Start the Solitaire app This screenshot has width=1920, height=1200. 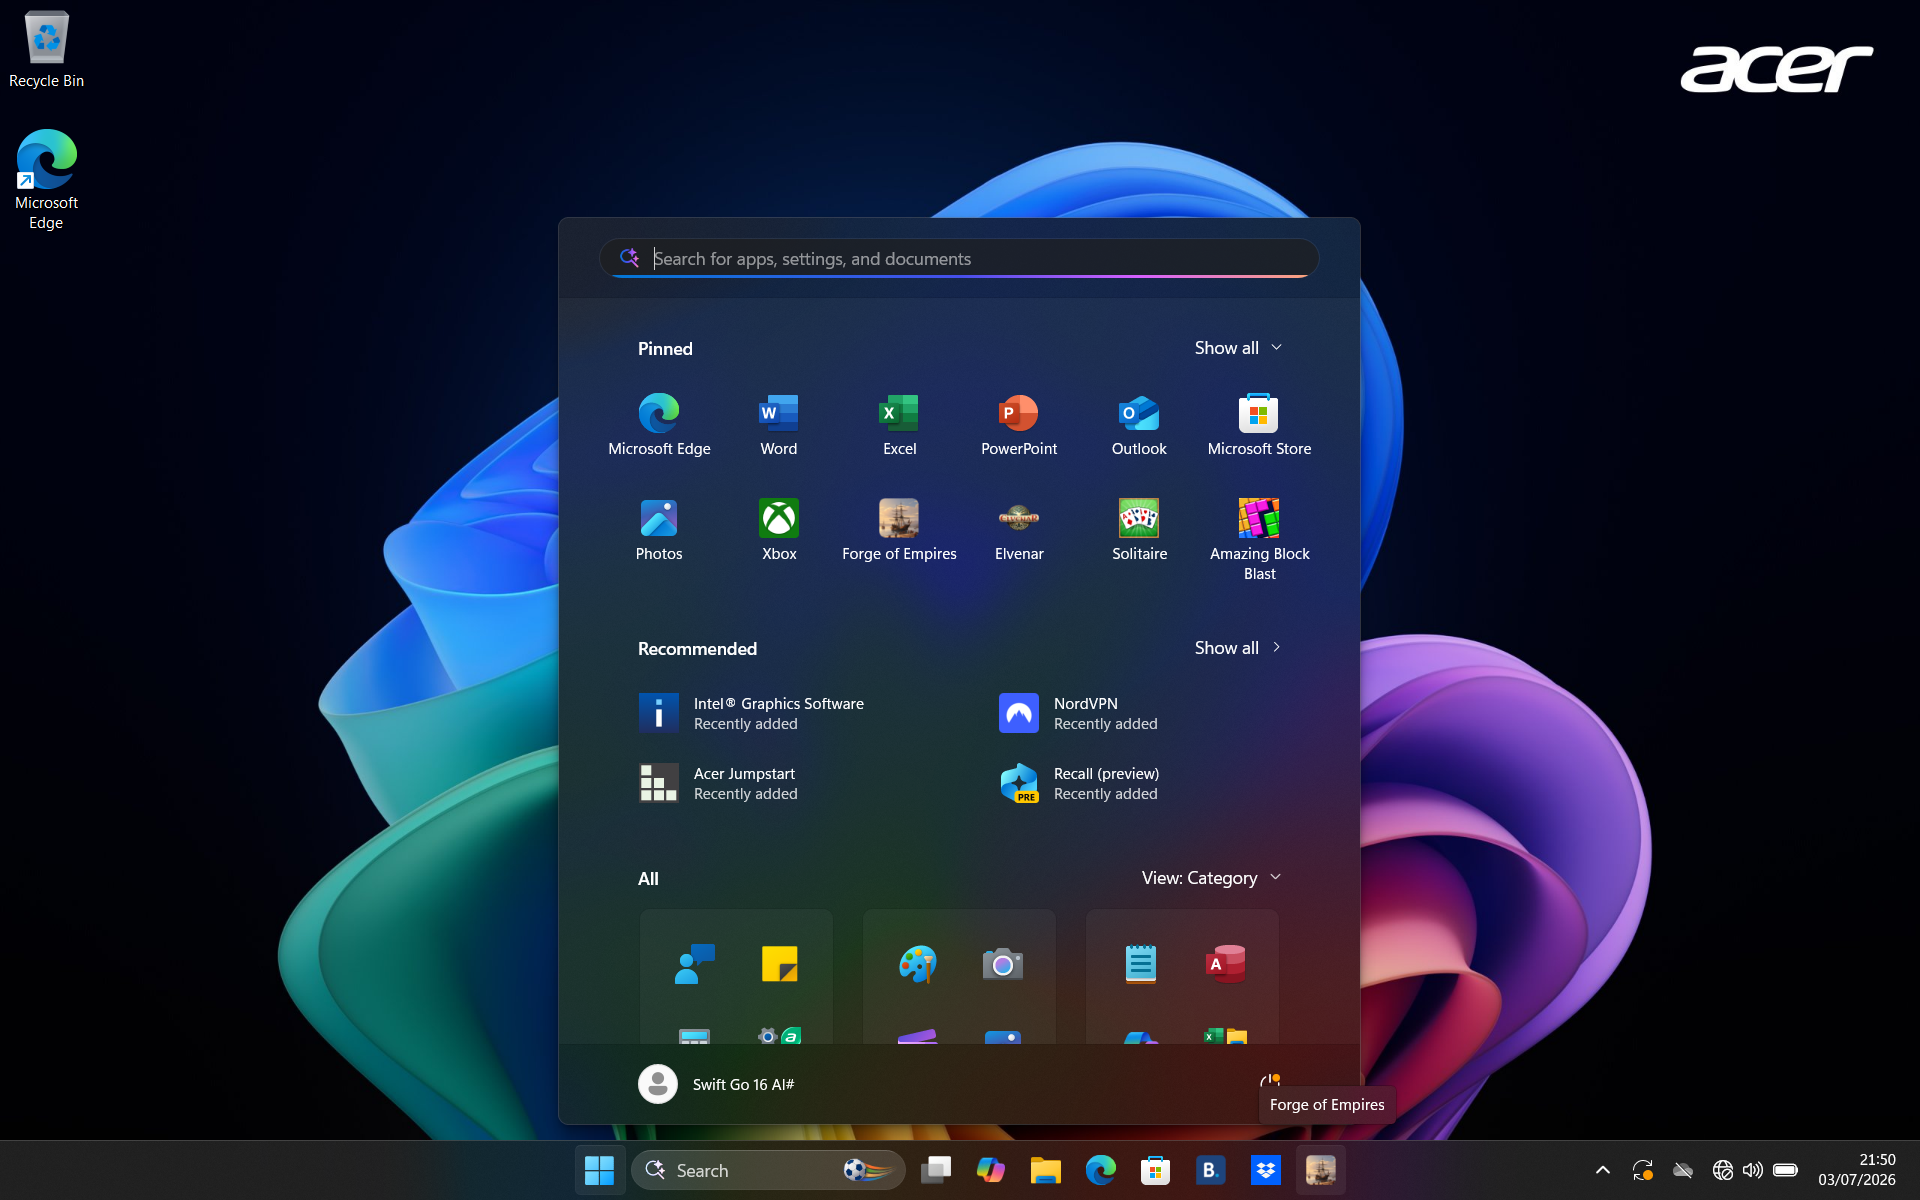click(1139, 530)
